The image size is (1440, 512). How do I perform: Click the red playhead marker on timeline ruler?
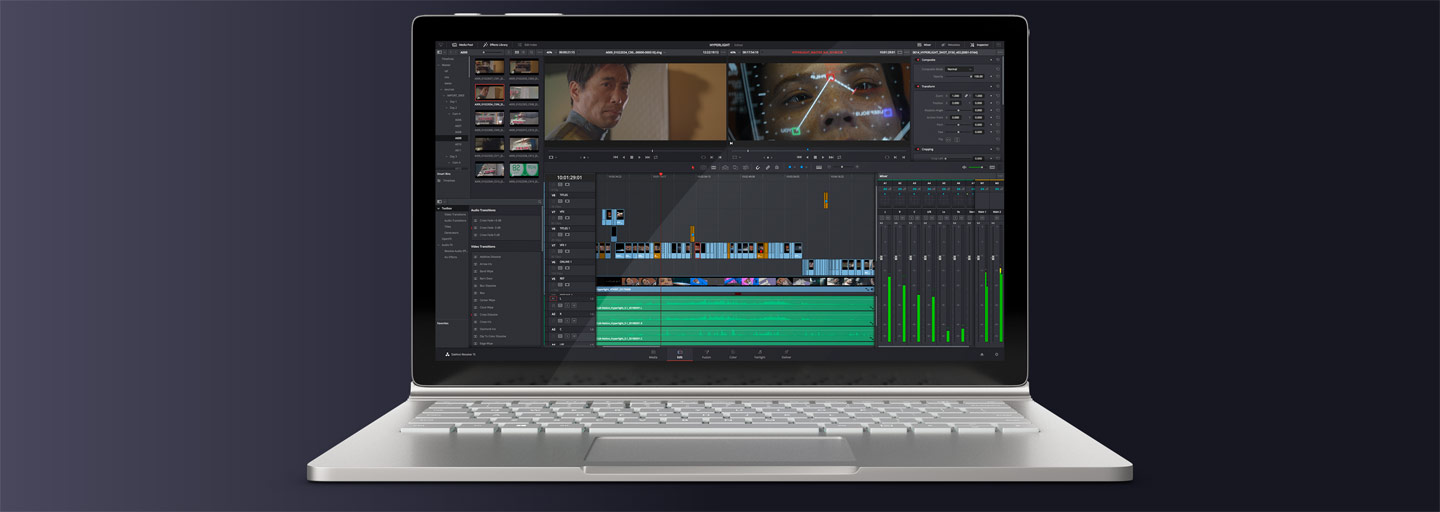pos(661,175)
